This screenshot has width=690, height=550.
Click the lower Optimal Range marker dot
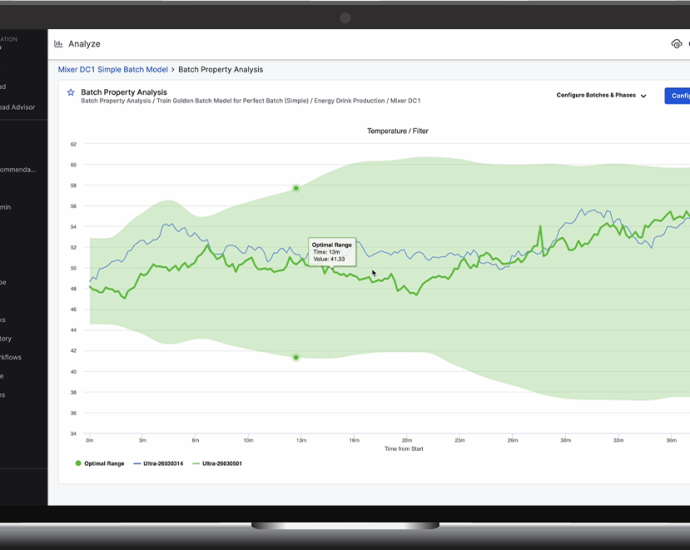click(296, 357)
